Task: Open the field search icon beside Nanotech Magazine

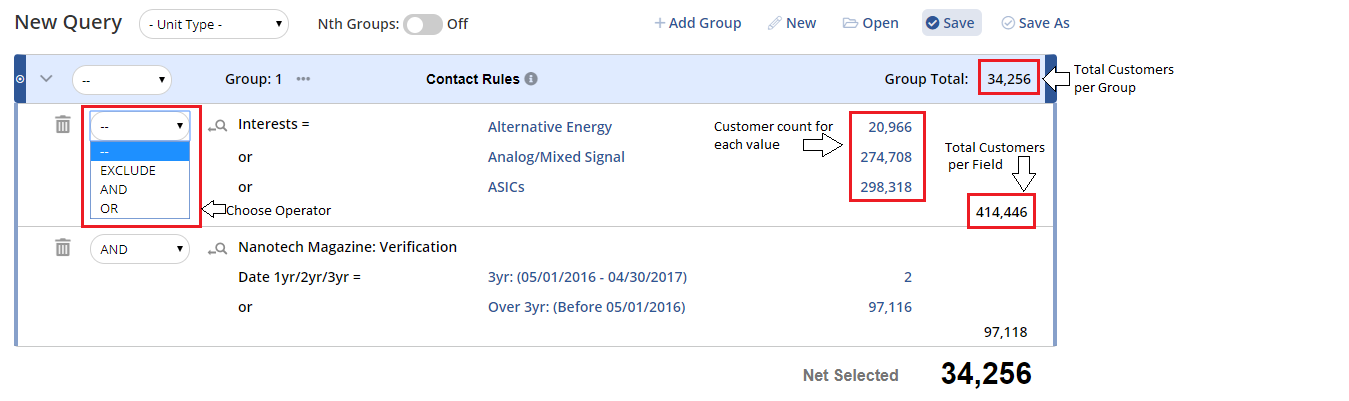Action: pos(218,248)
